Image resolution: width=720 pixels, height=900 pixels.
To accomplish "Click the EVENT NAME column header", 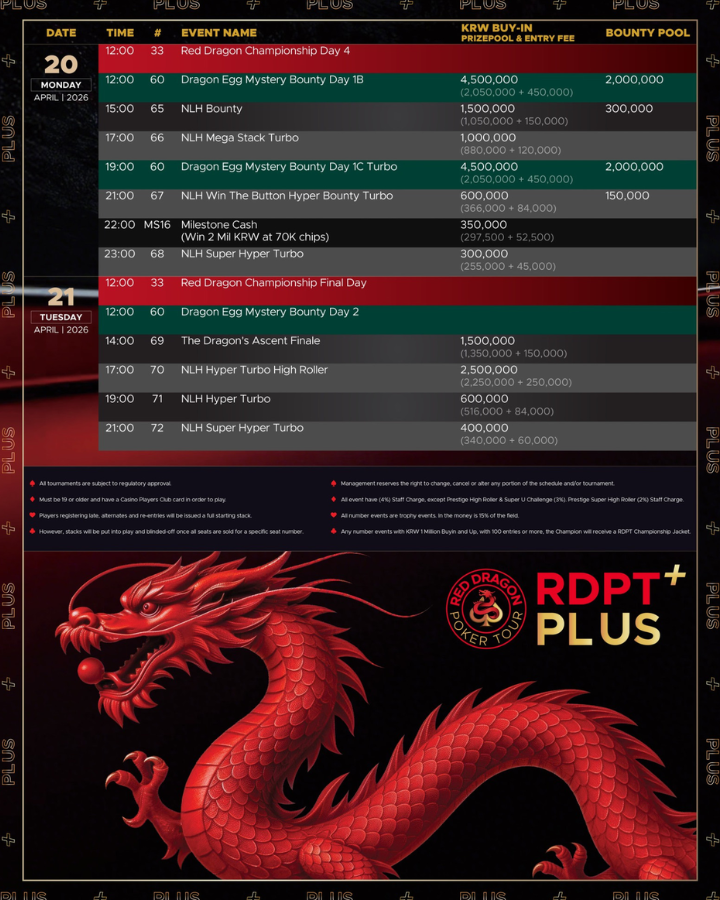I will tap(218, 33).
